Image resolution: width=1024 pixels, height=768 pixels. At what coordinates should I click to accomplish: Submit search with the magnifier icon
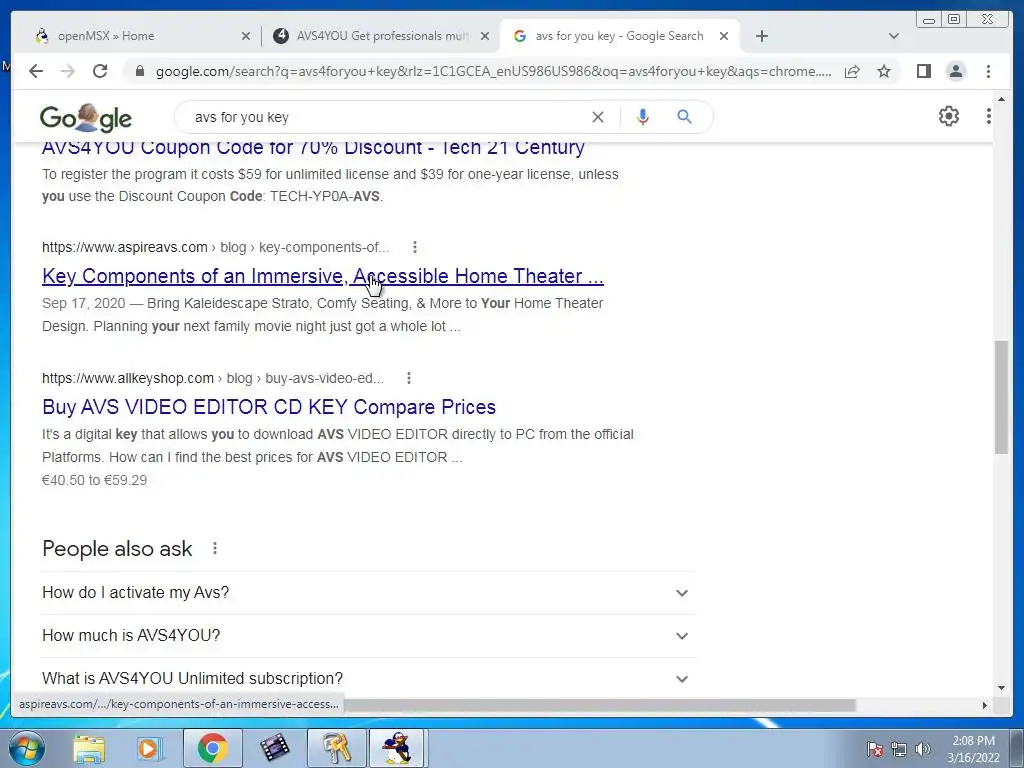pyautogui.click(x=684, y=117)
